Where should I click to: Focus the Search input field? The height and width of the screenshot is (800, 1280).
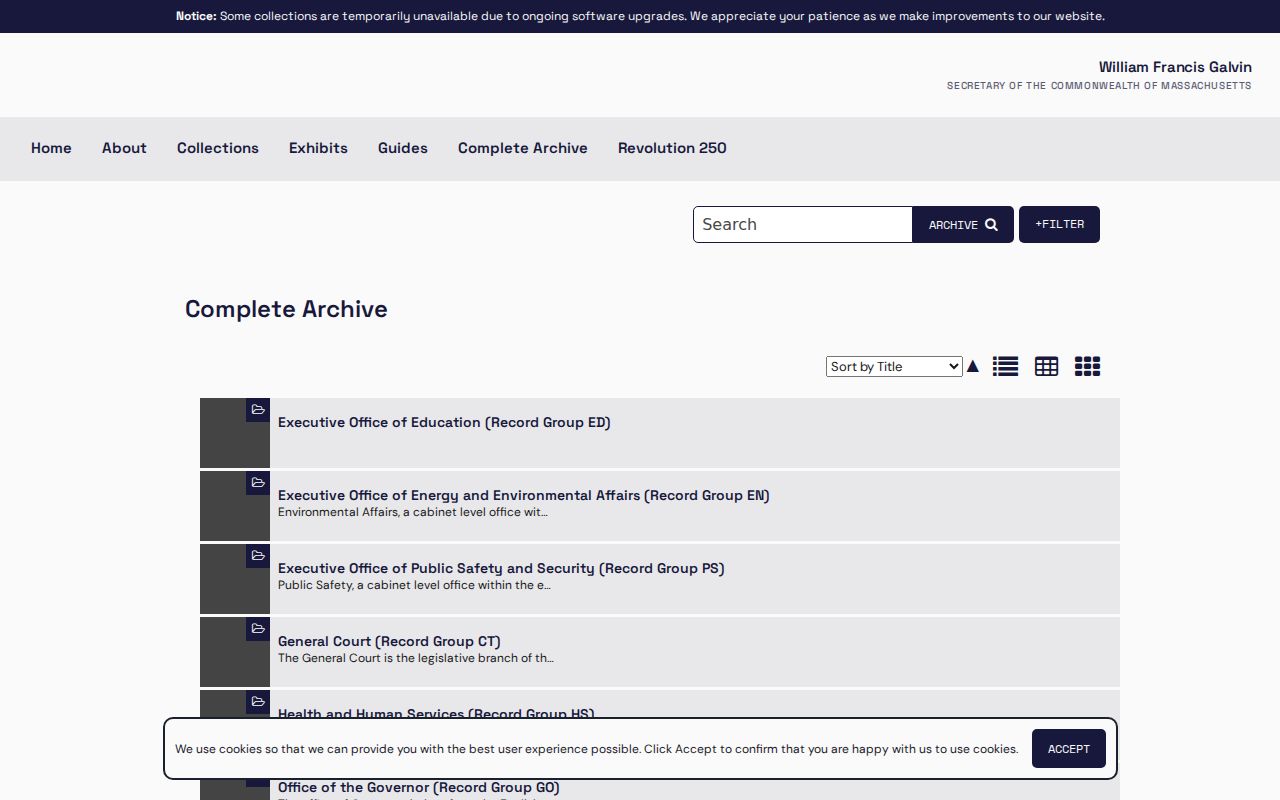(803, 225)
